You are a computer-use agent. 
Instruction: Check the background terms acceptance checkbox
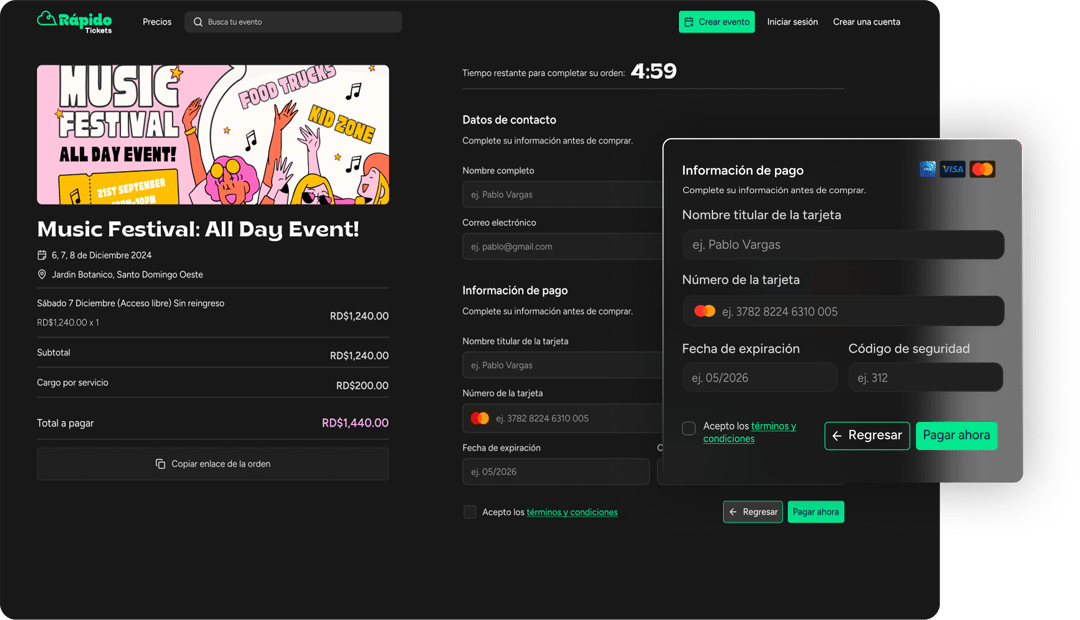[x=470, y=512]
